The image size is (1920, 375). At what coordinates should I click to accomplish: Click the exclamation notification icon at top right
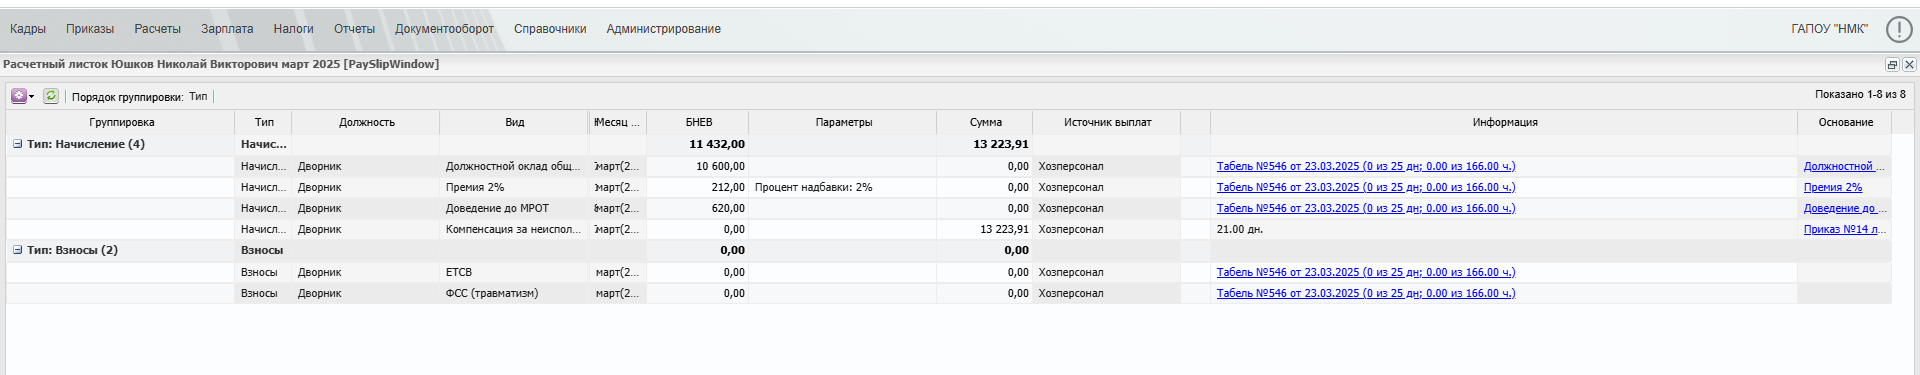[x=1899, y=29]
